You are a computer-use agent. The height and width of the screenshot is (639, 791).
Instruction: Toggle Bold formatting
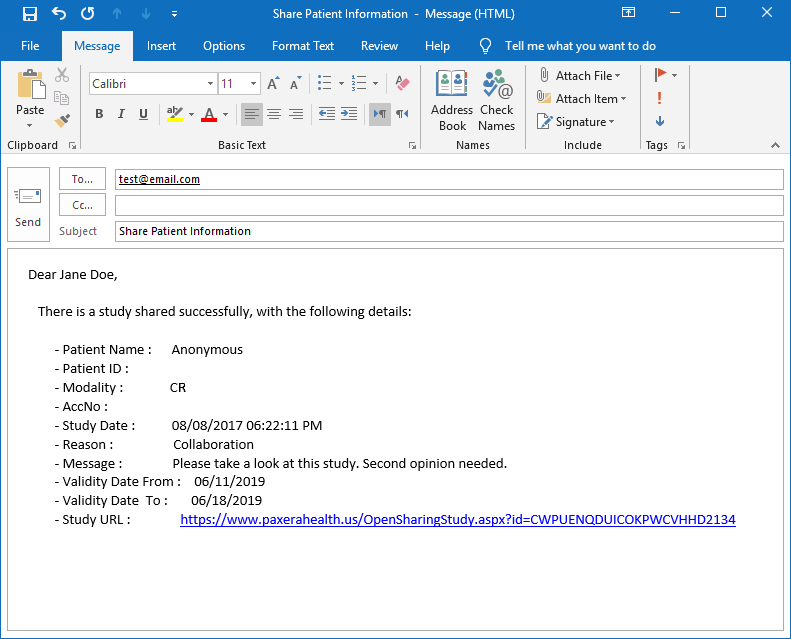click(99, 114)
